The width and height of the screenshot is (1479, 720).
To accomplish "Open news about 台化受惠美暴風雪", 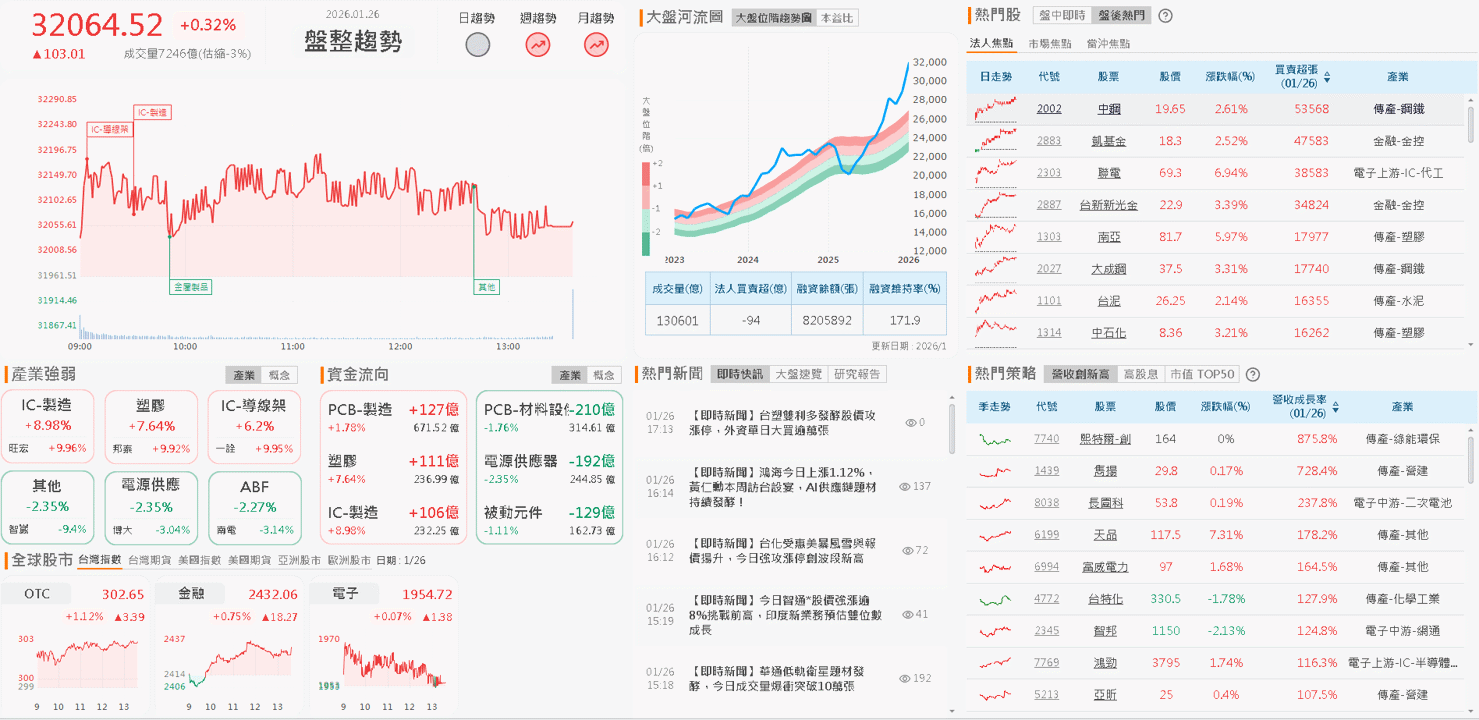I will coord(784,551).
